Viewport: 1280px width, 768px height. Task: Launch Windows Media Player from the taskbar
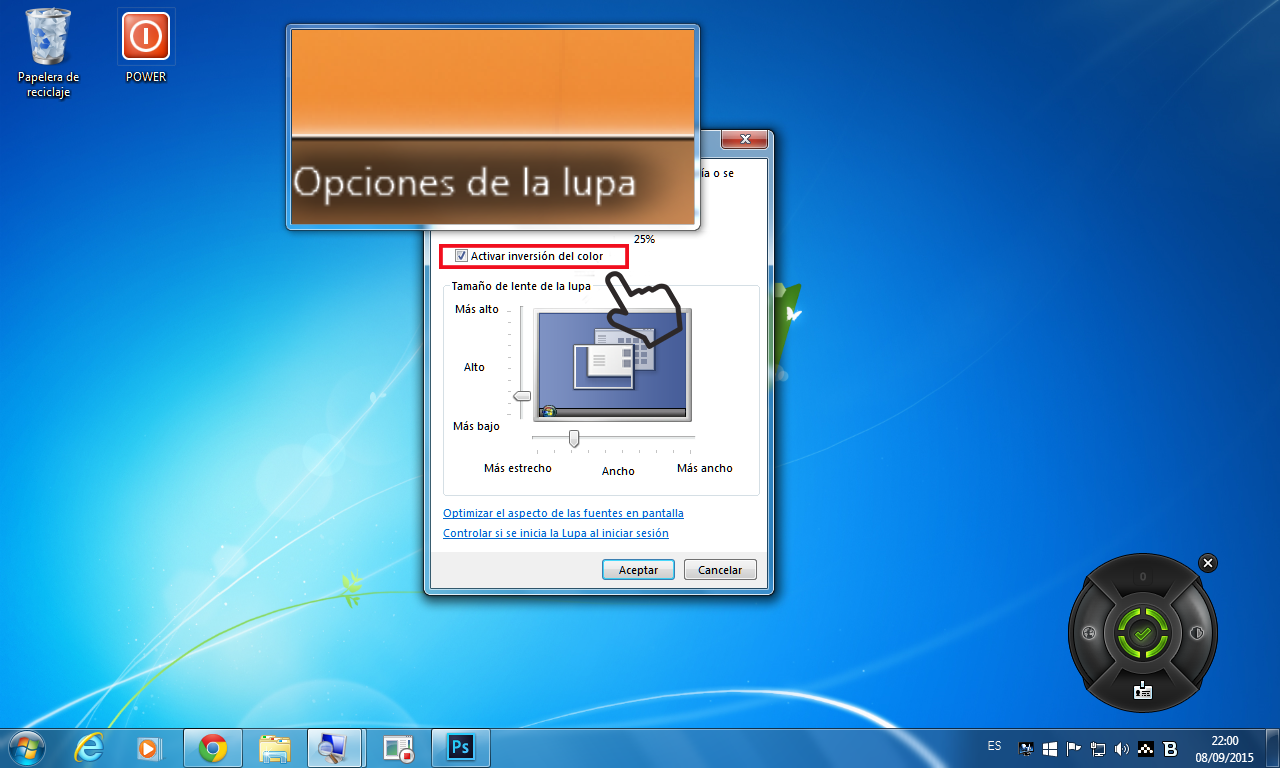150,747
